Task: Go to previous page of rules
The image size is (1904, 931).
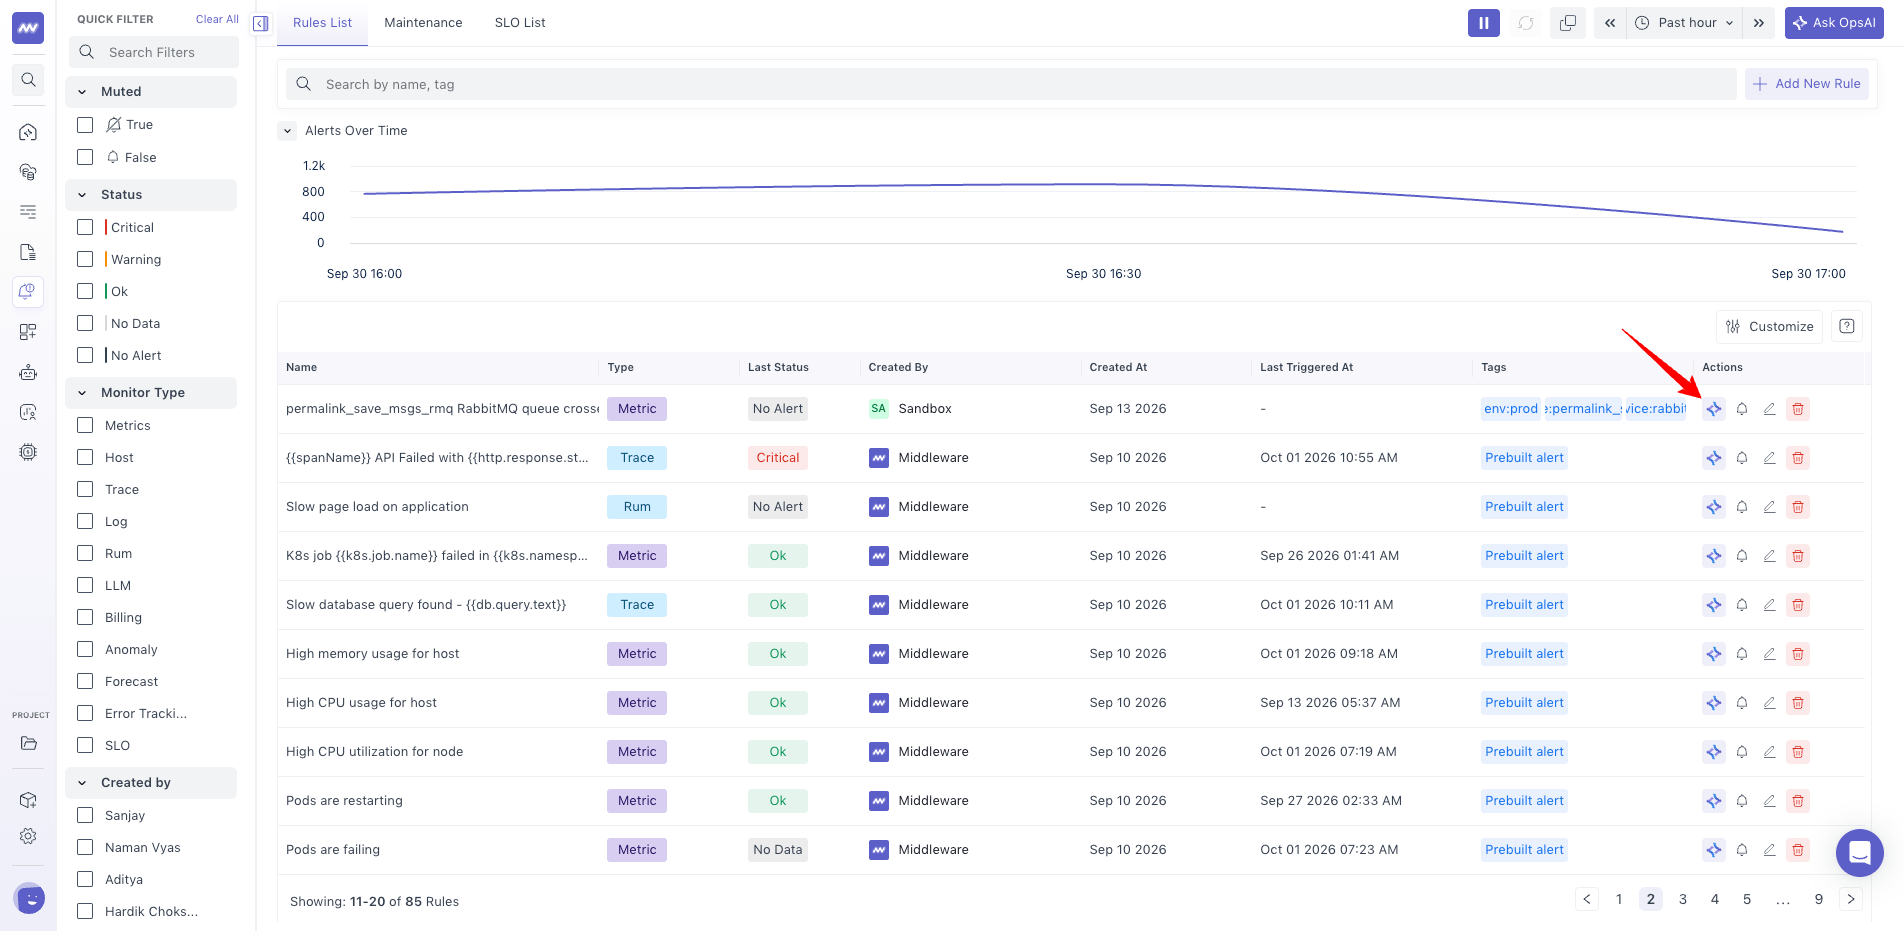Action: (x=1587, y=899)
